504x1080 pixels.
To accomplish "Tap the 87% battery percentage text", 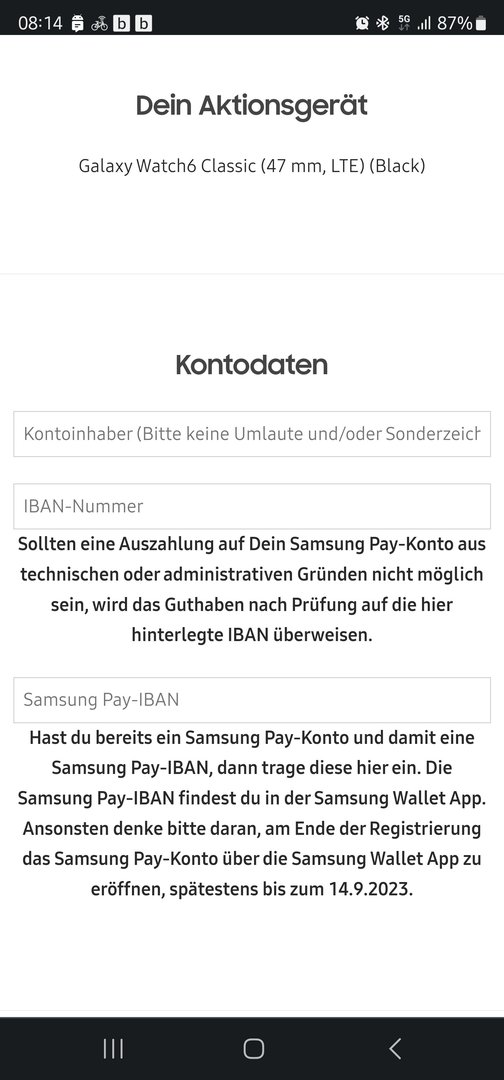I will pyautogui.click(x=454, y=23).
